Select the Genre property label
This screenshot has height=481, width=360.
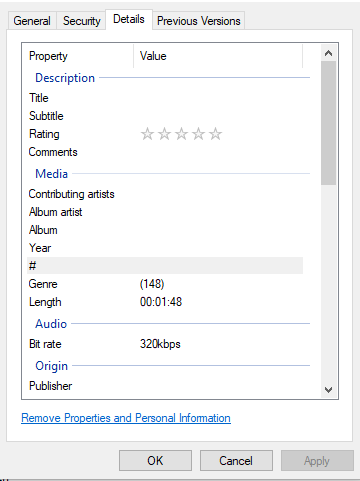[43, 284]
